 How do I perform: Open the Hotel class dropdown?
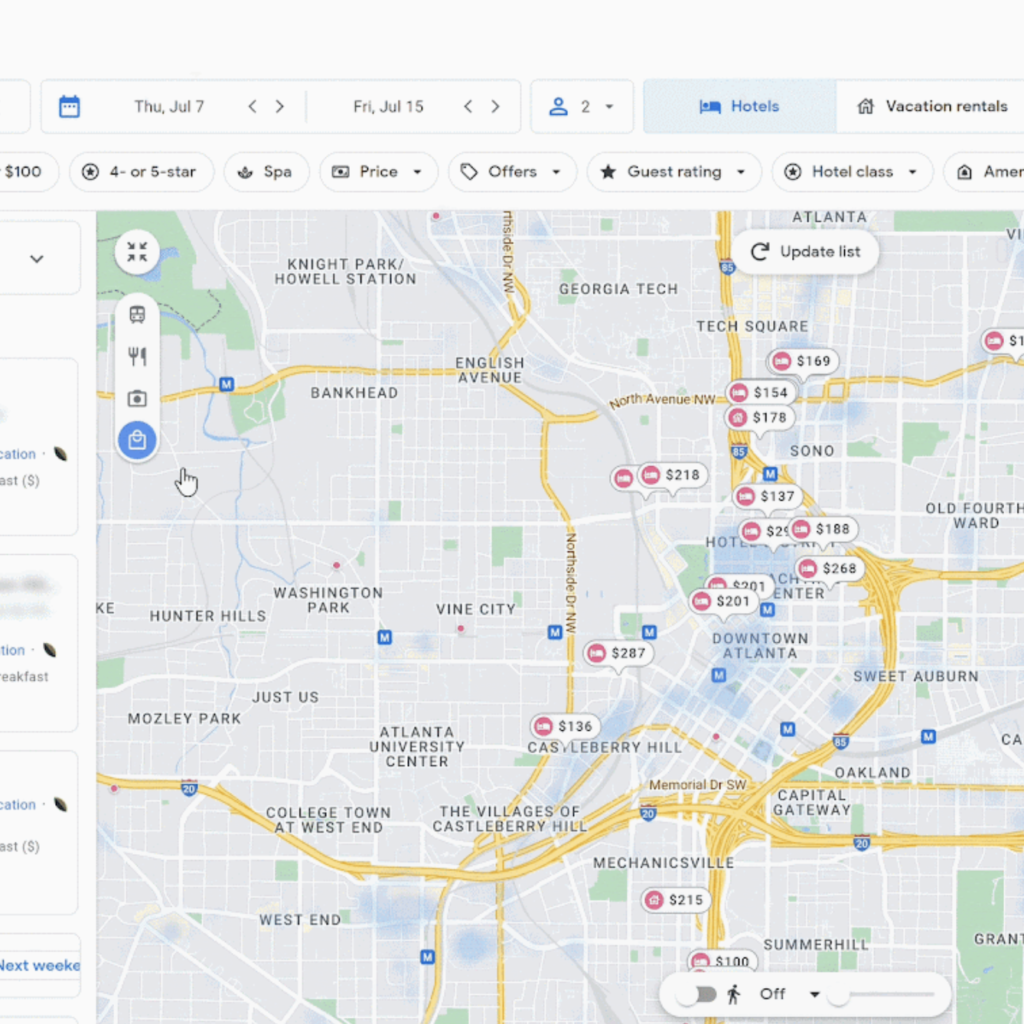pos(852,172)
